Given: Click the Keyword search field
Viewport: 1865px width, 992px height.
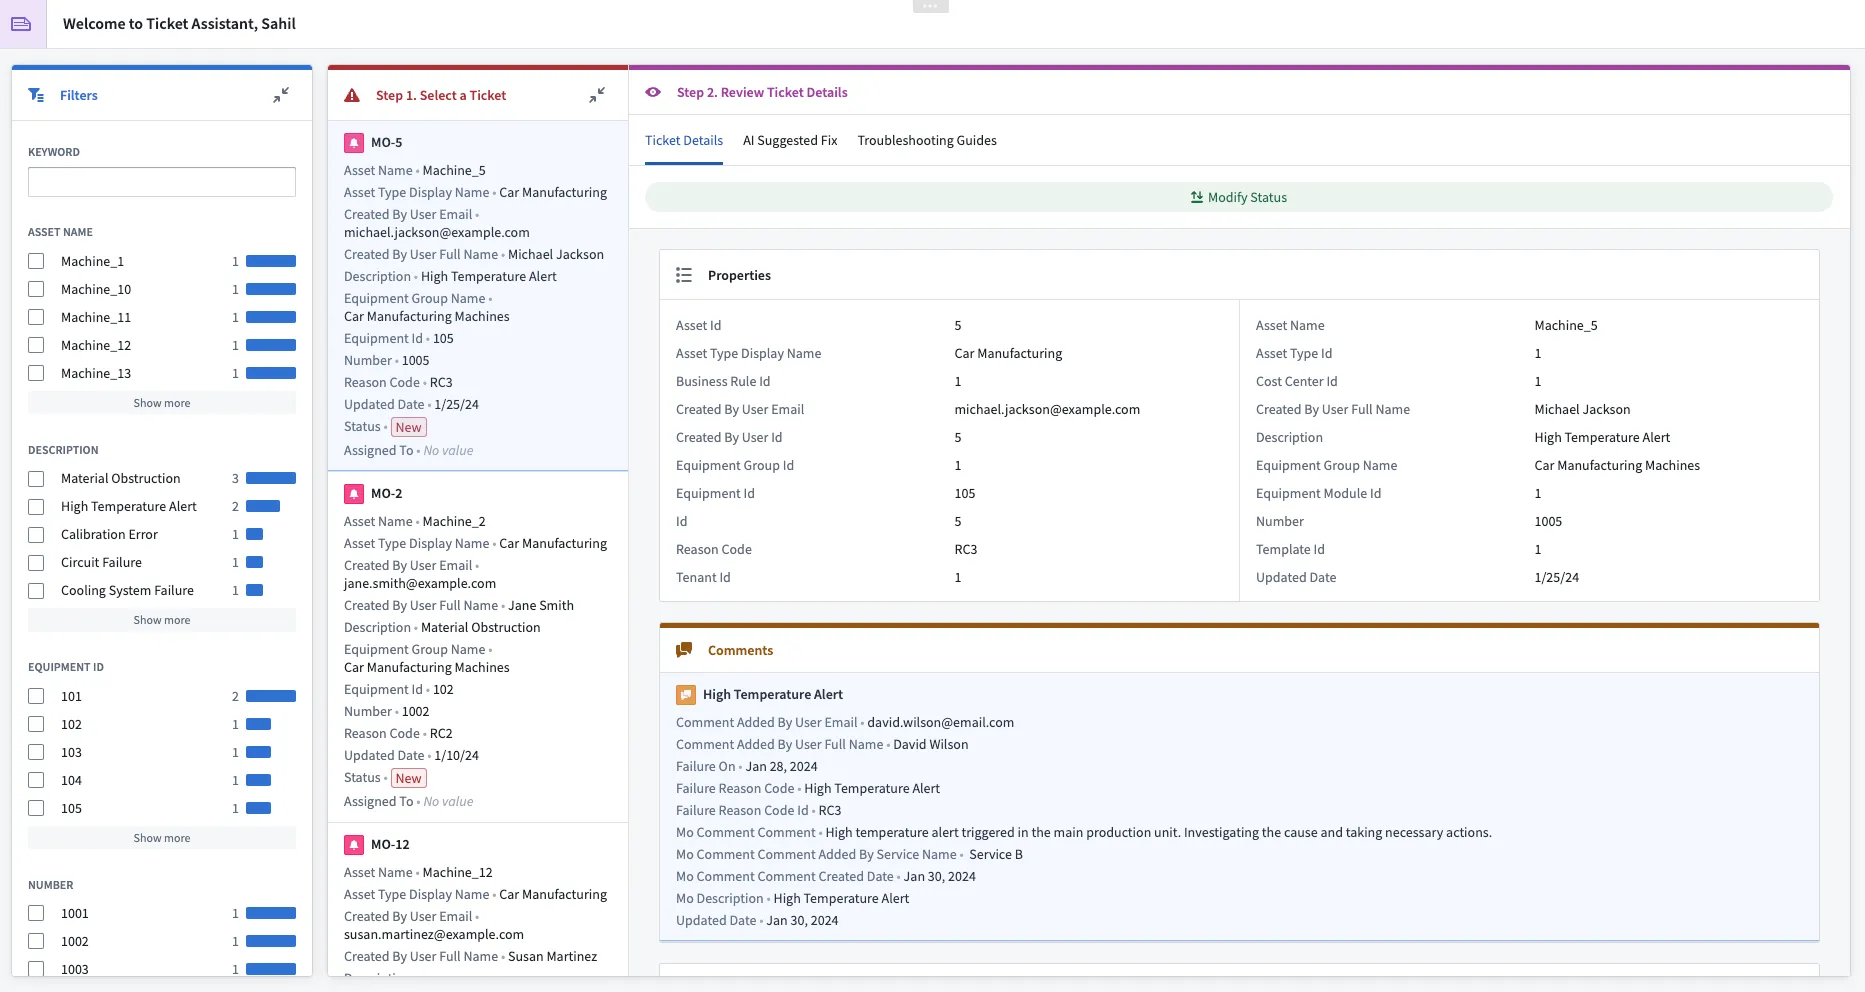Looking at the screenshot, I should (x=162, y=182).
